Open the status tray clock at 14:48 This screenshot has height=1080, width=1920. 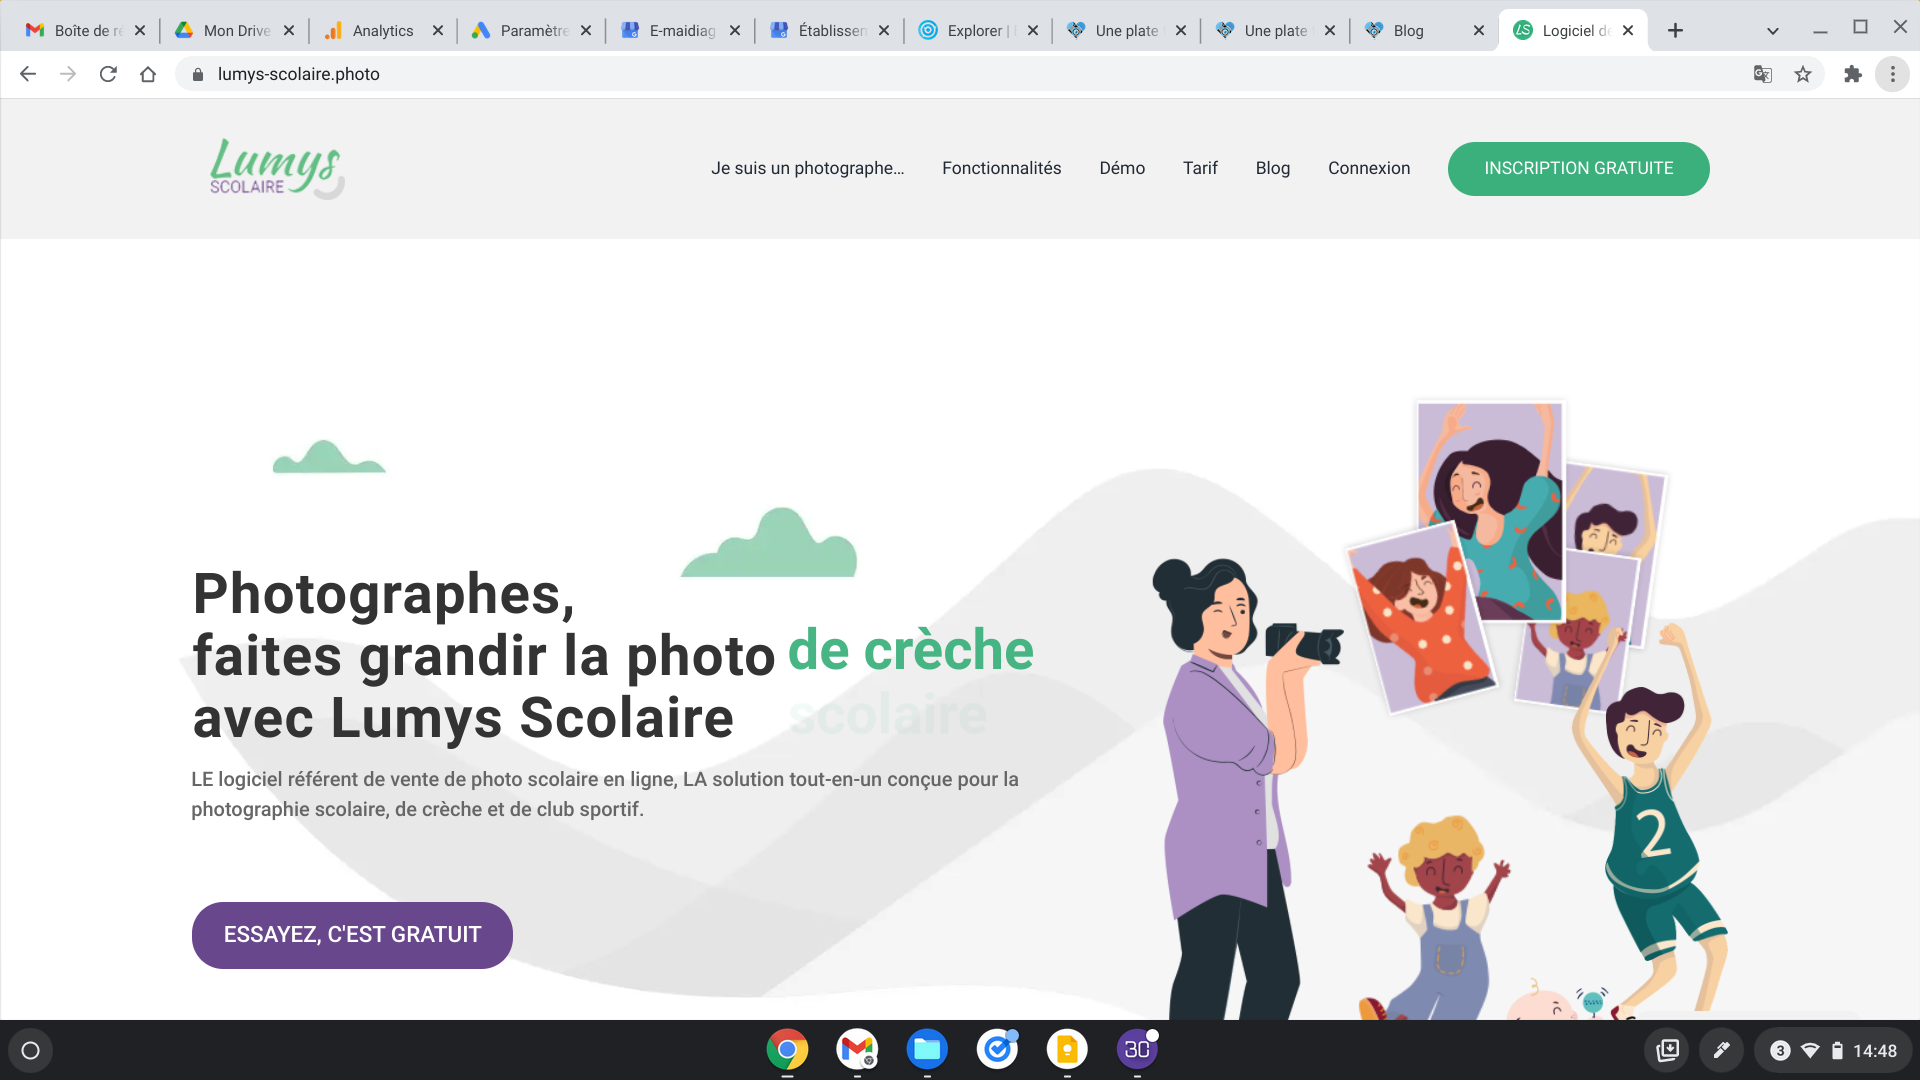(x=1875, y=1051)
